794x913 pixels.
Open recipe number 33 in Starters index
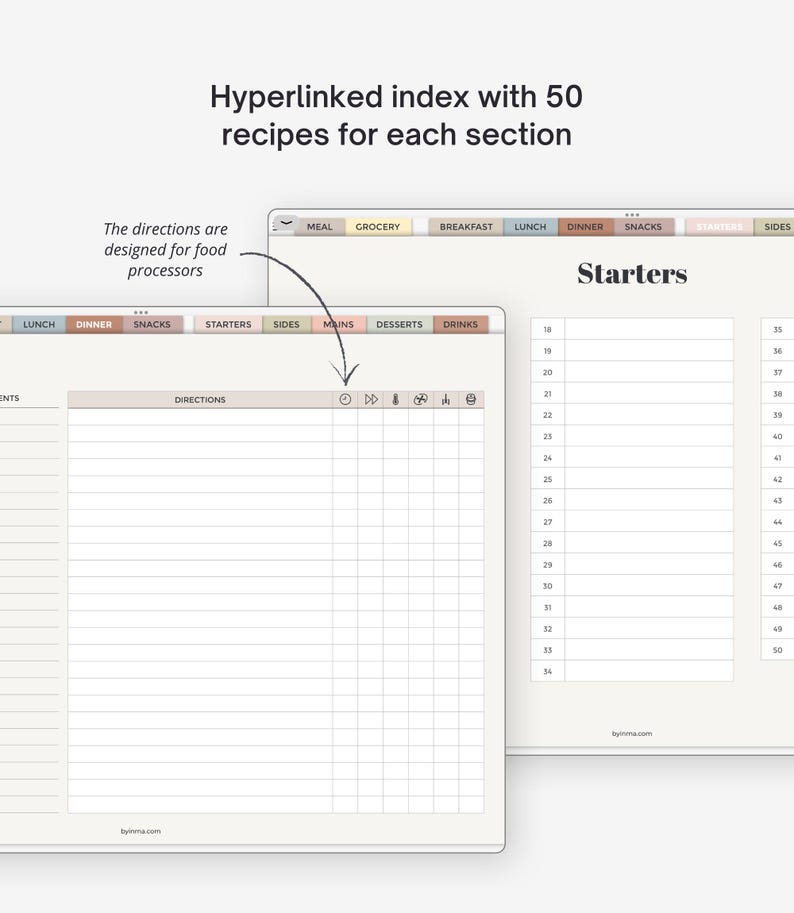(x=547, y=650)
